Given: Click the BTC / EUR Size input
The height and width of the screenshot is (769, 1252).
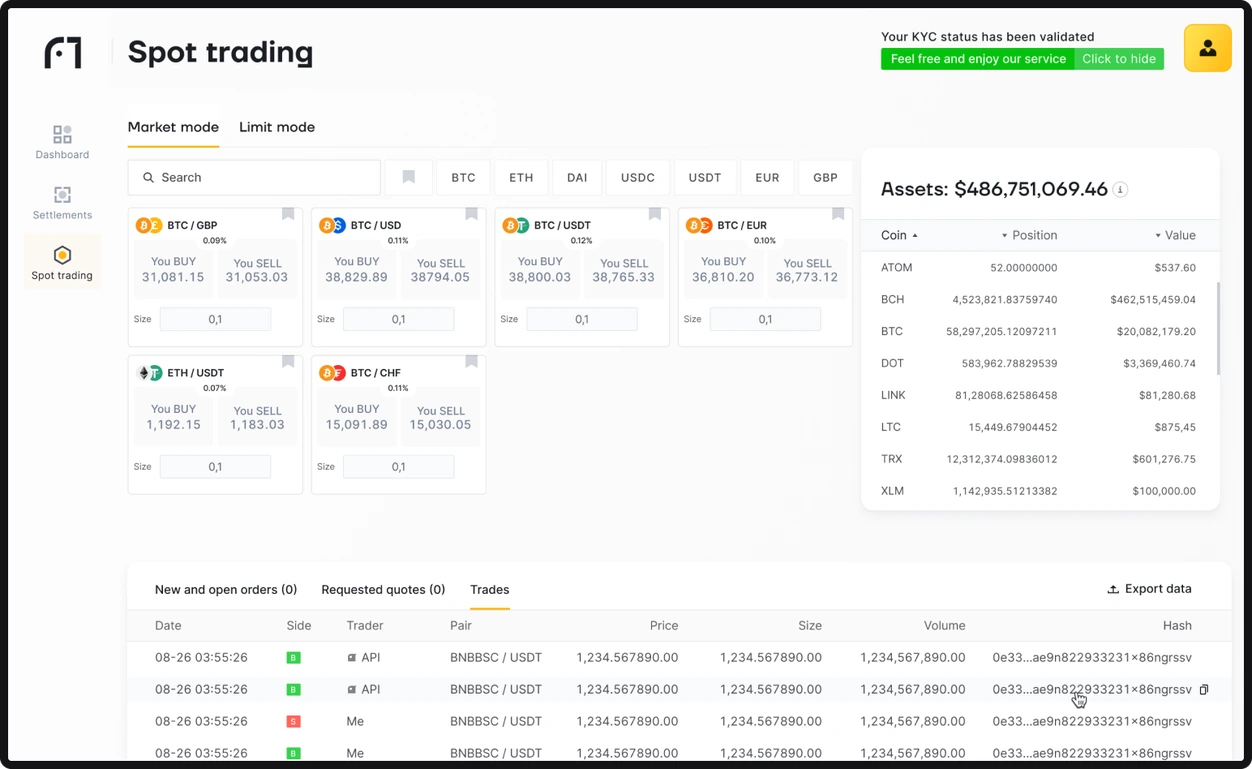Looking at the screenshot, I should click(x=765, y=319).
